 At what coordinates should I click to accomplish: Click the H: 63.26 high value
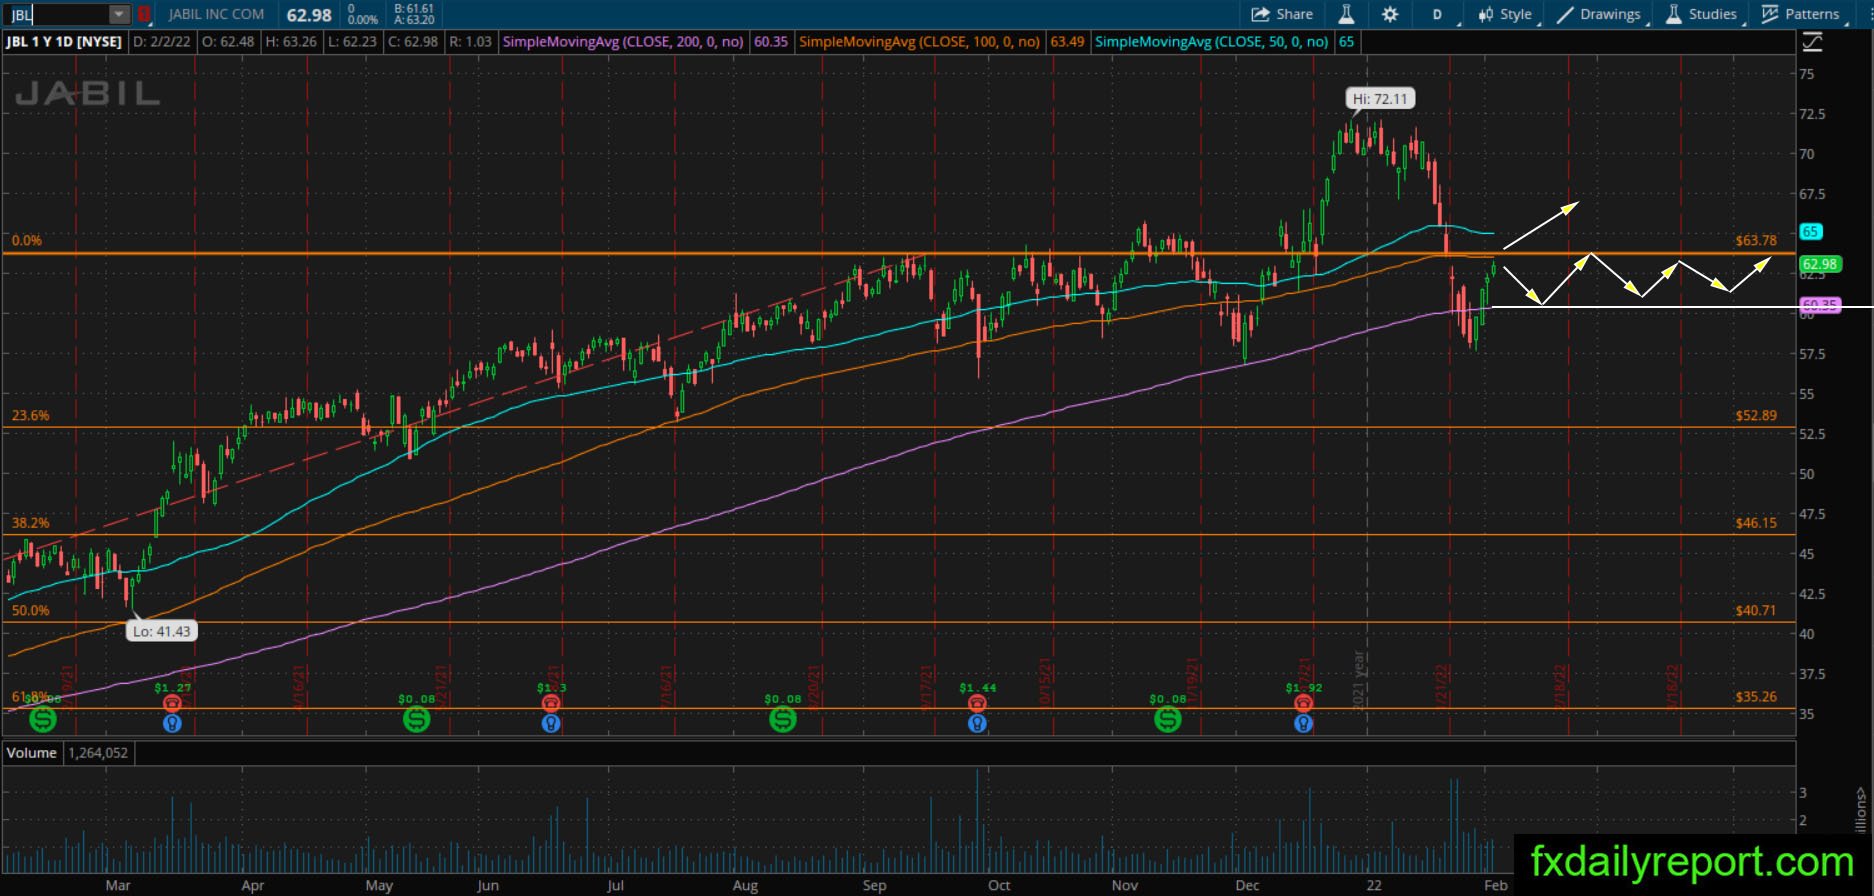tap(290, 42)
